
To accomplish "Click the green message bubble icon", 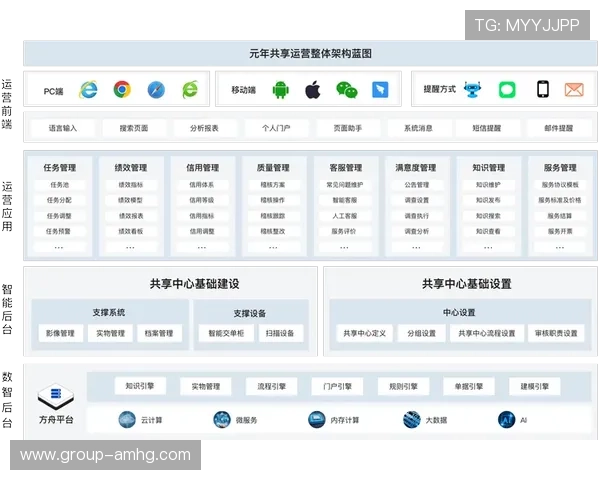I will click(x=507, y=90).
